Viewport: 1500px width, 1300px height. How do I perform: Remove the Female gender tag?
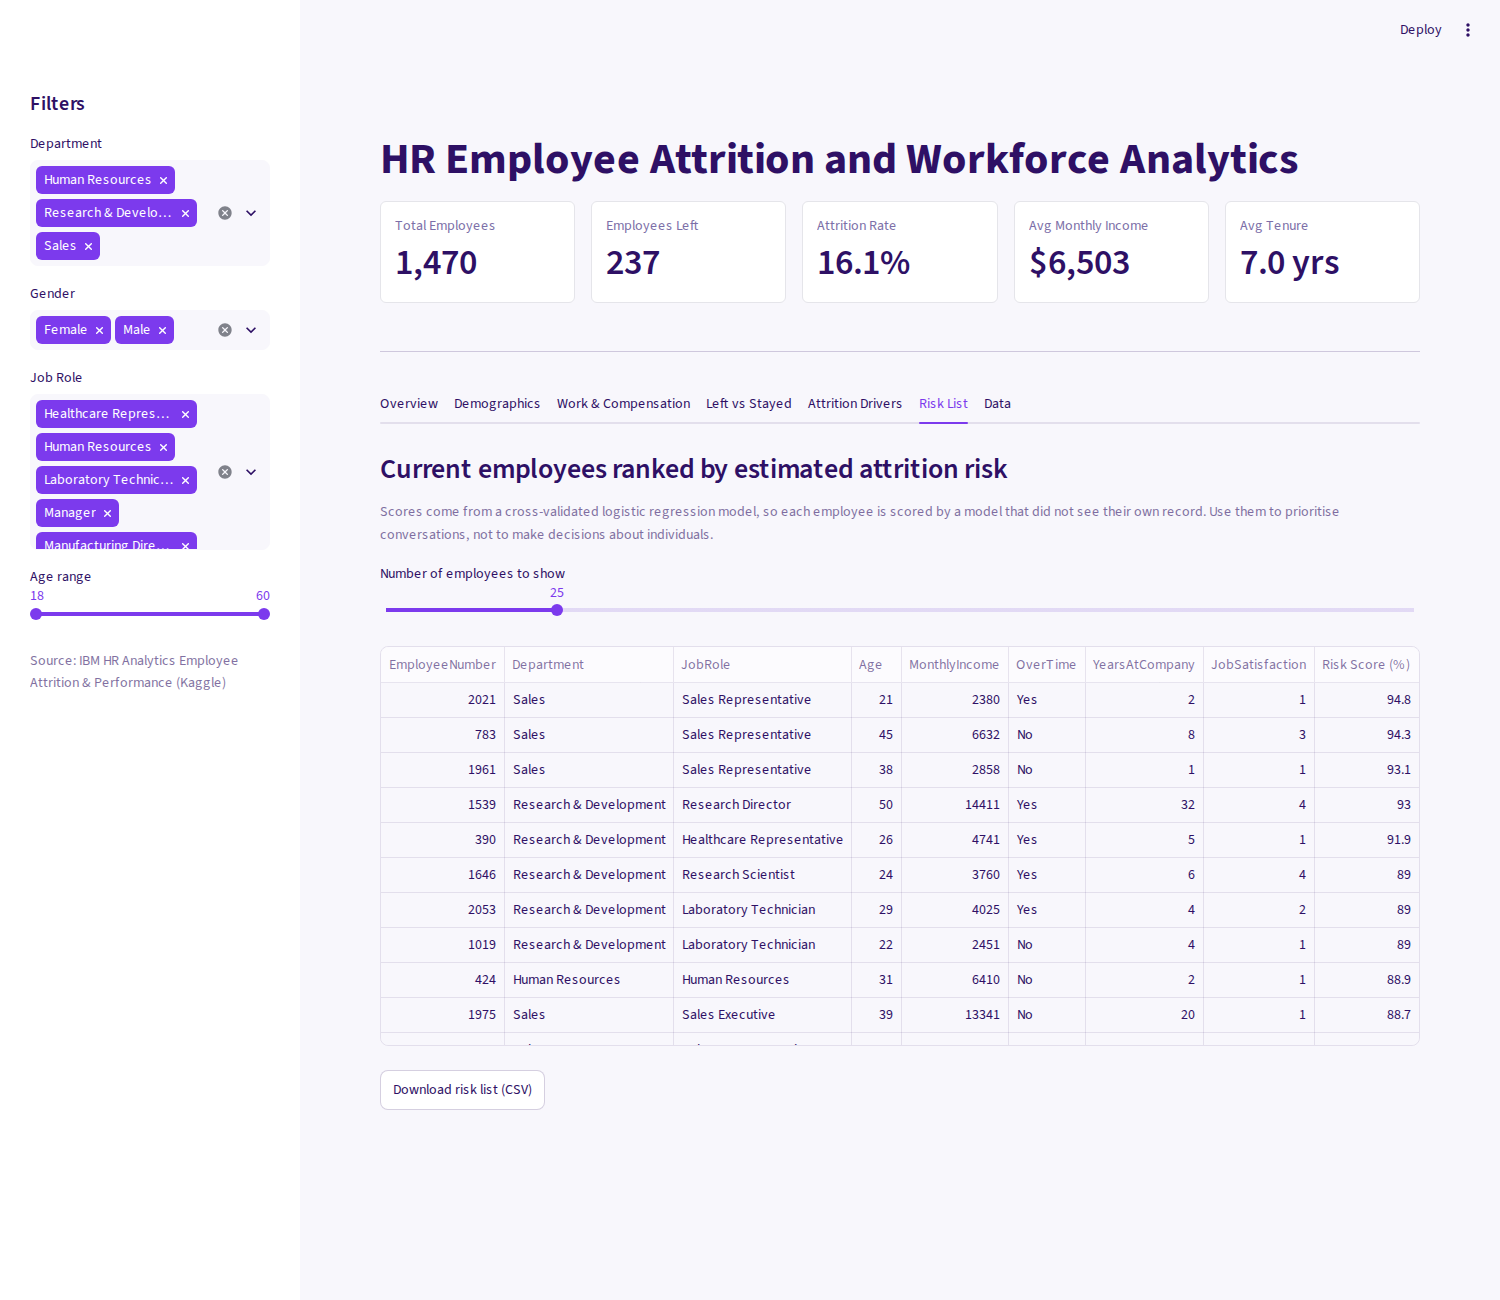[99, 331]
